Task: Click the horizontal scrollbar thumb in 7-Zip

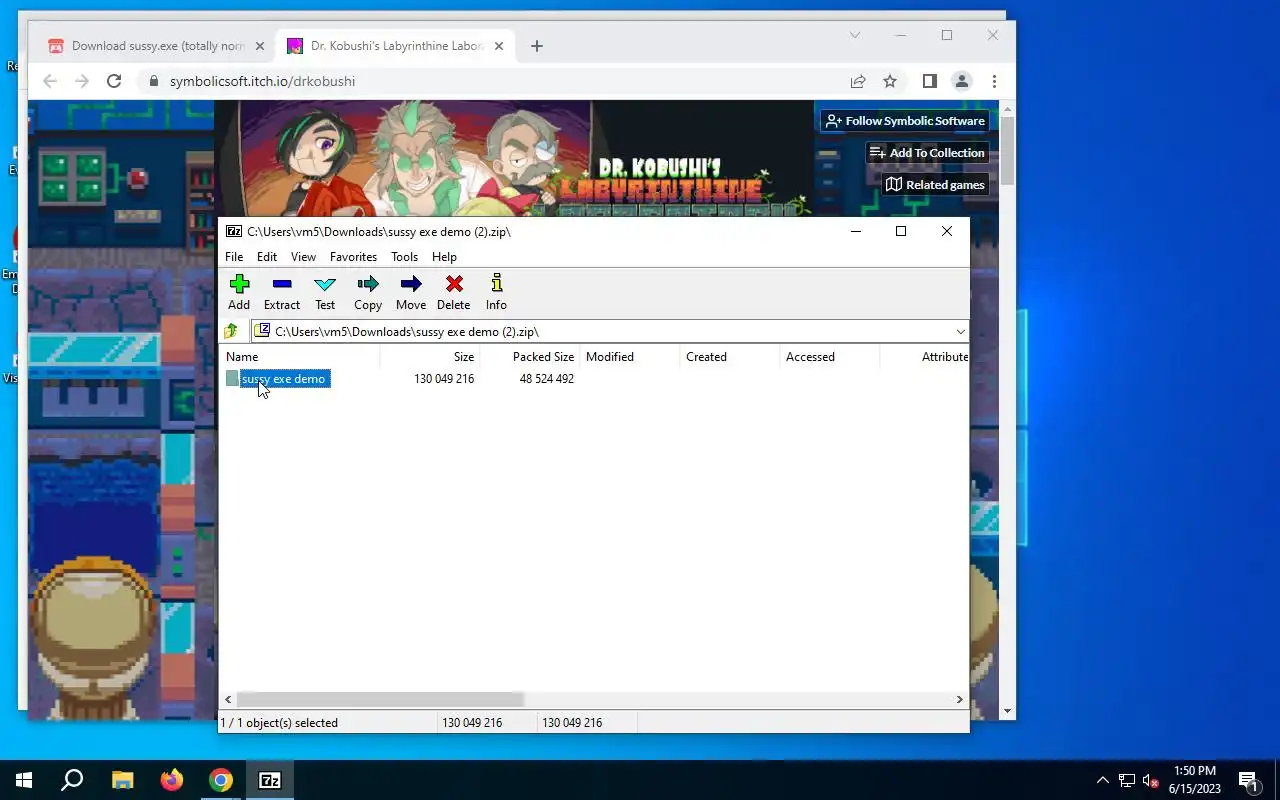Action: click(x=380, y=700)
